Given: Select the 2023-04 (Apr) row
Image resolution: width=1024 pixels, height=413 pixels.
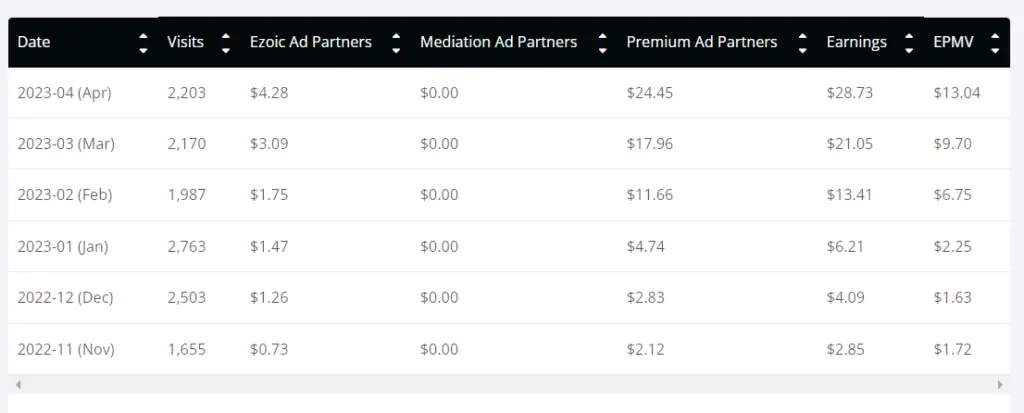Looking at the screenshot, I should click(x=509, y=93).
